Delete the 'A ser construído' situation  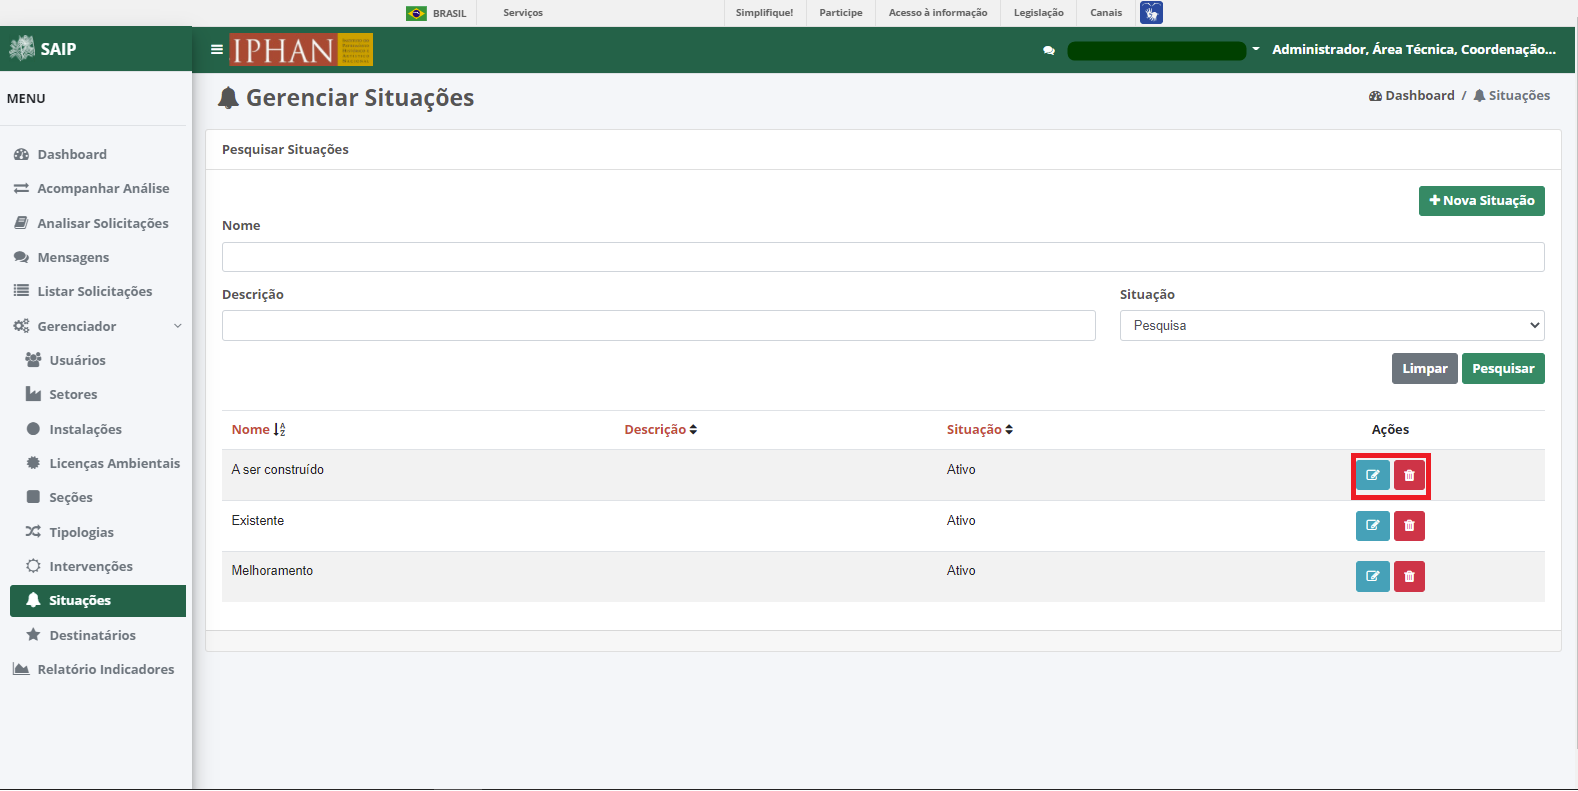point(1409,475)
